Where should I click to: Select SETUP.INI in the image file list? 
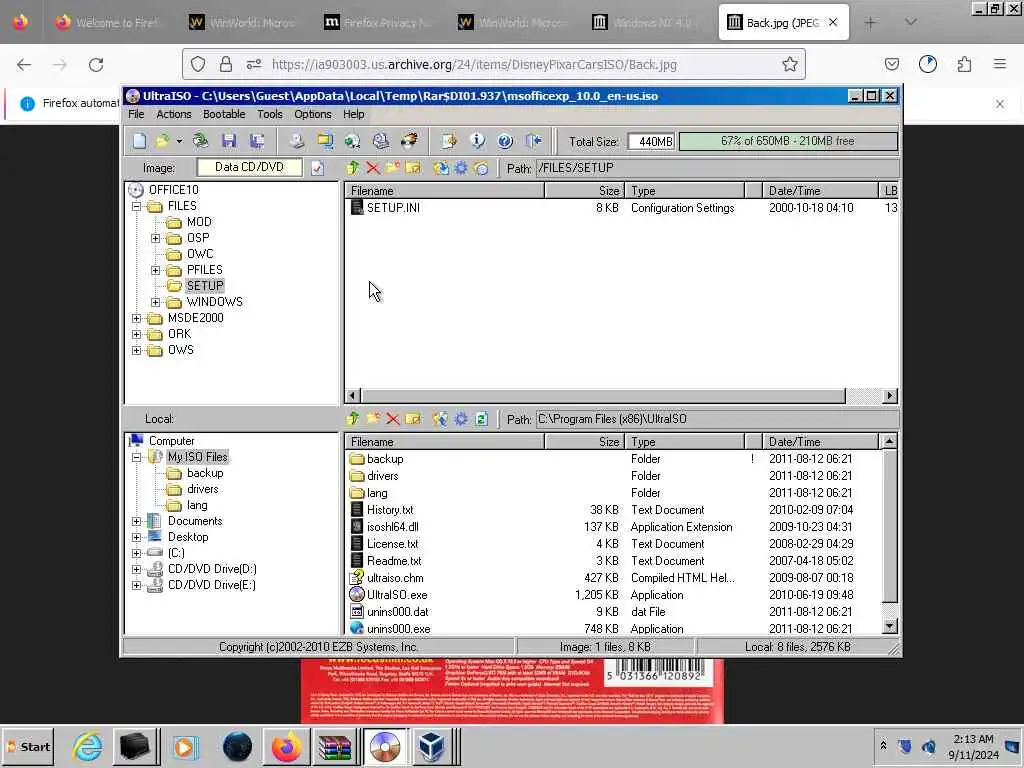393,208
